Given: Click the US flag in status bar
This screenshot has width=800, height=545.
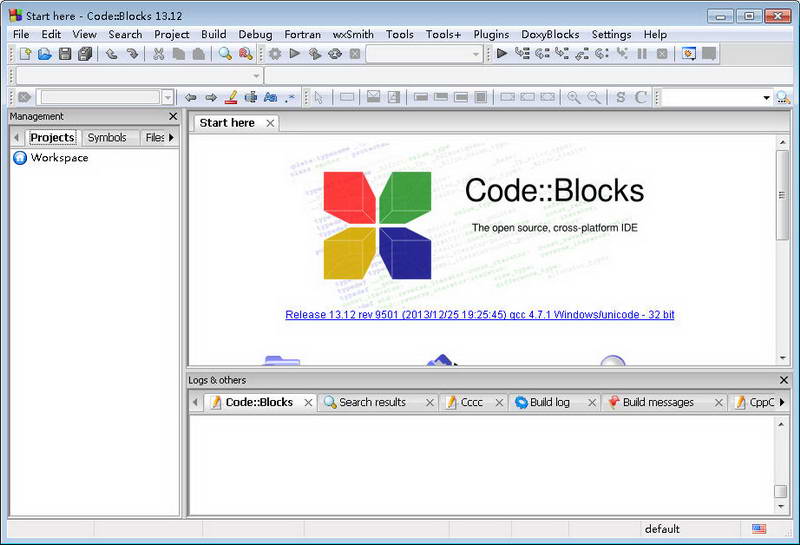Looking at the screenshot, I should pos(759,529).
